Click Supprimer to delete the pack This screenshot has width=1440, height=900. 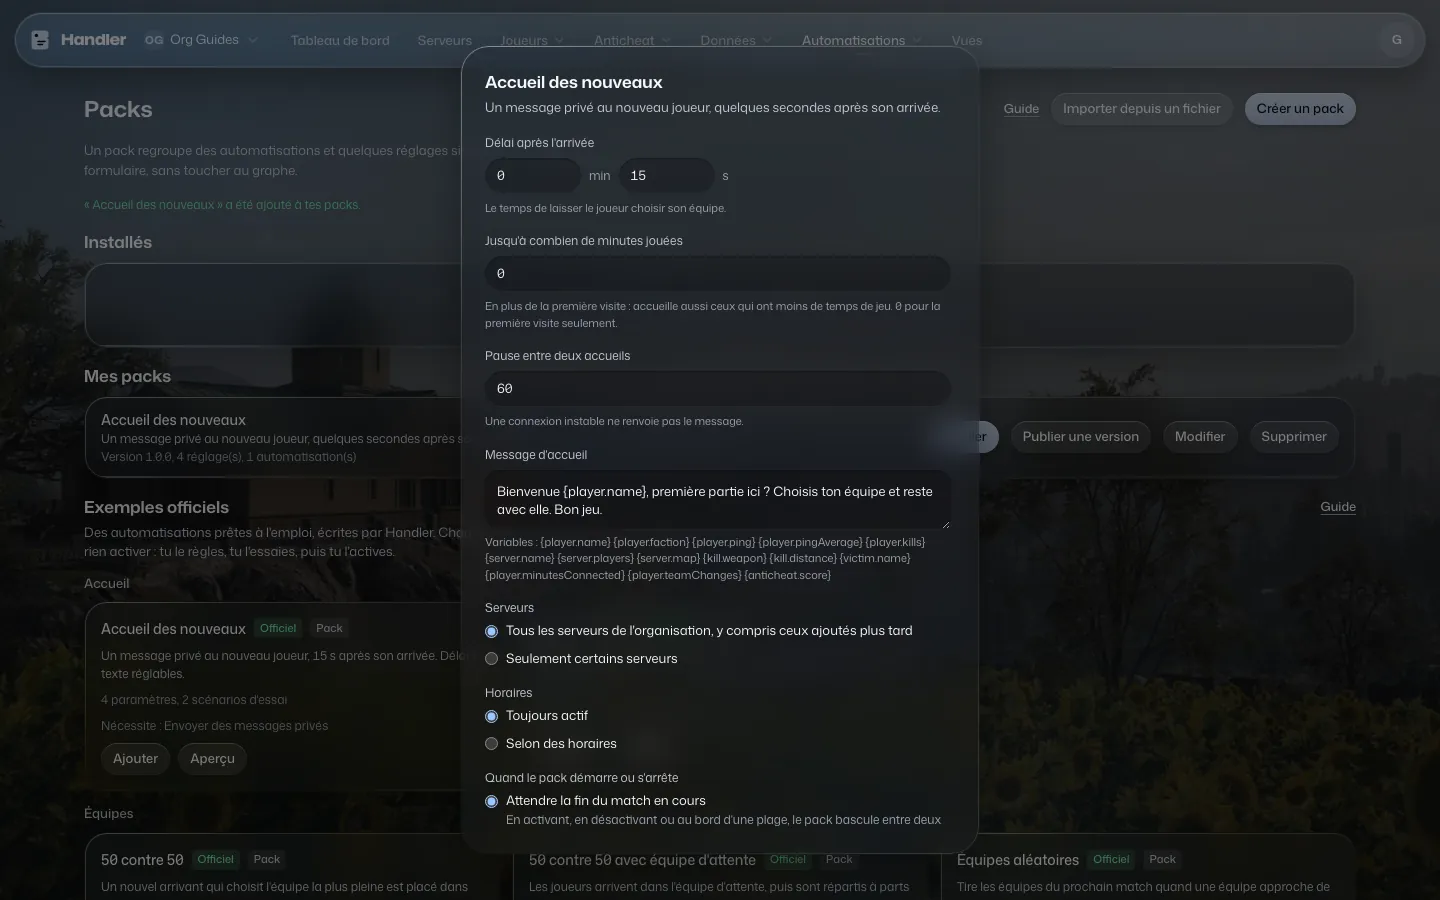coord(1294,437)
